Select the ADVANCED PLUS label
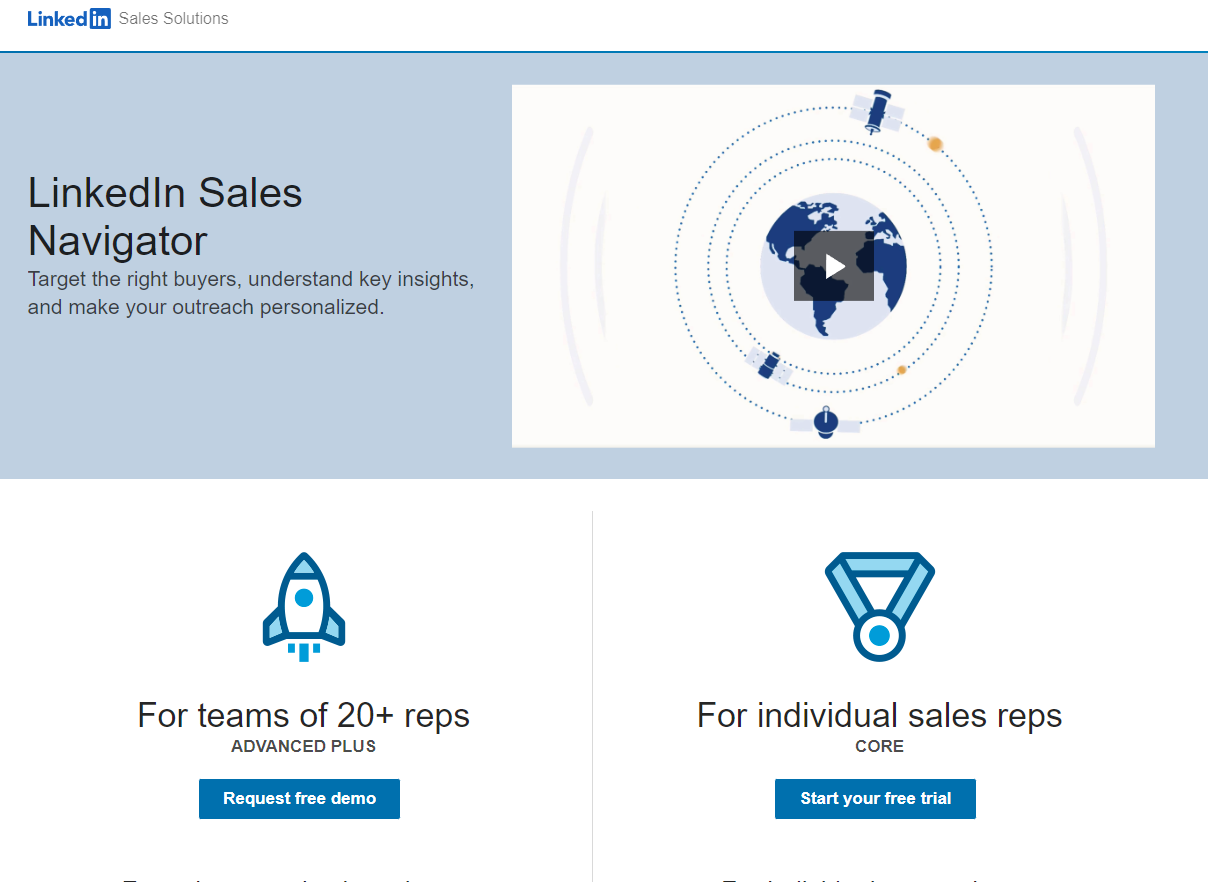Image resolution: width=1208 pixels, height=882 pixels. [304, 746]
